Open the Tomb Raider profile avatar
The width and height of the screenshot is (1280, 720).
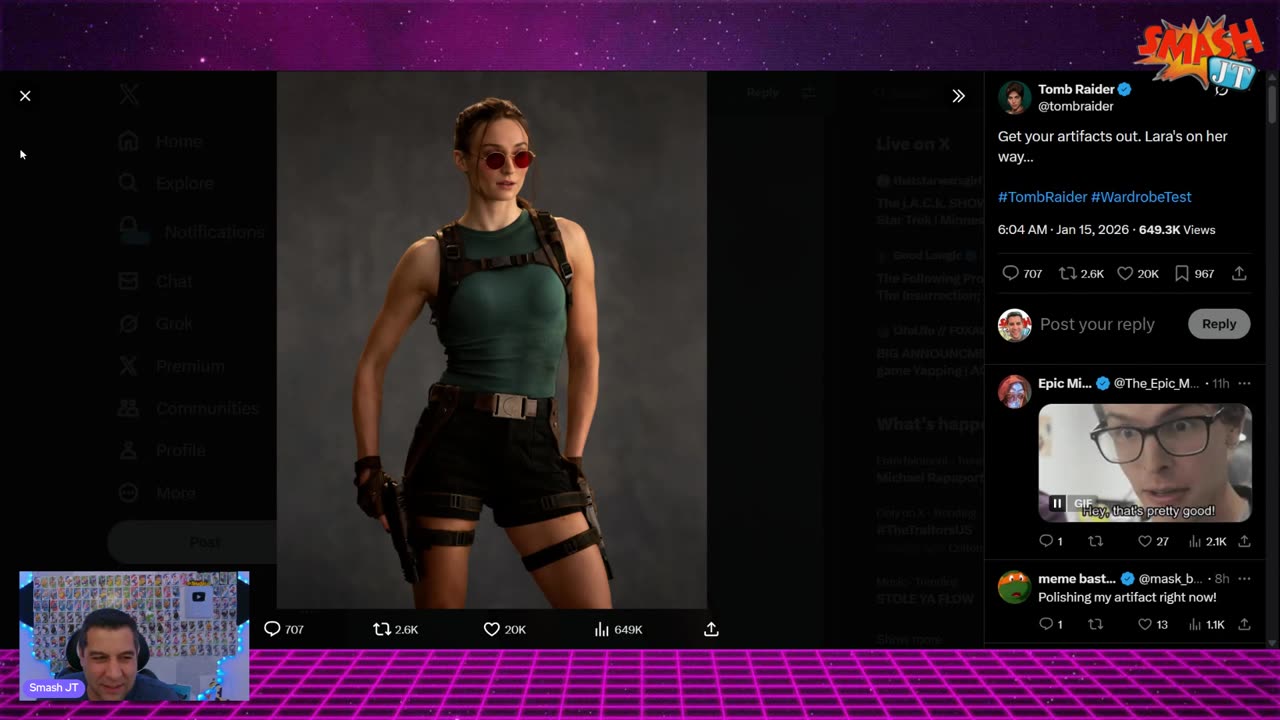[x=1014, y=97]
